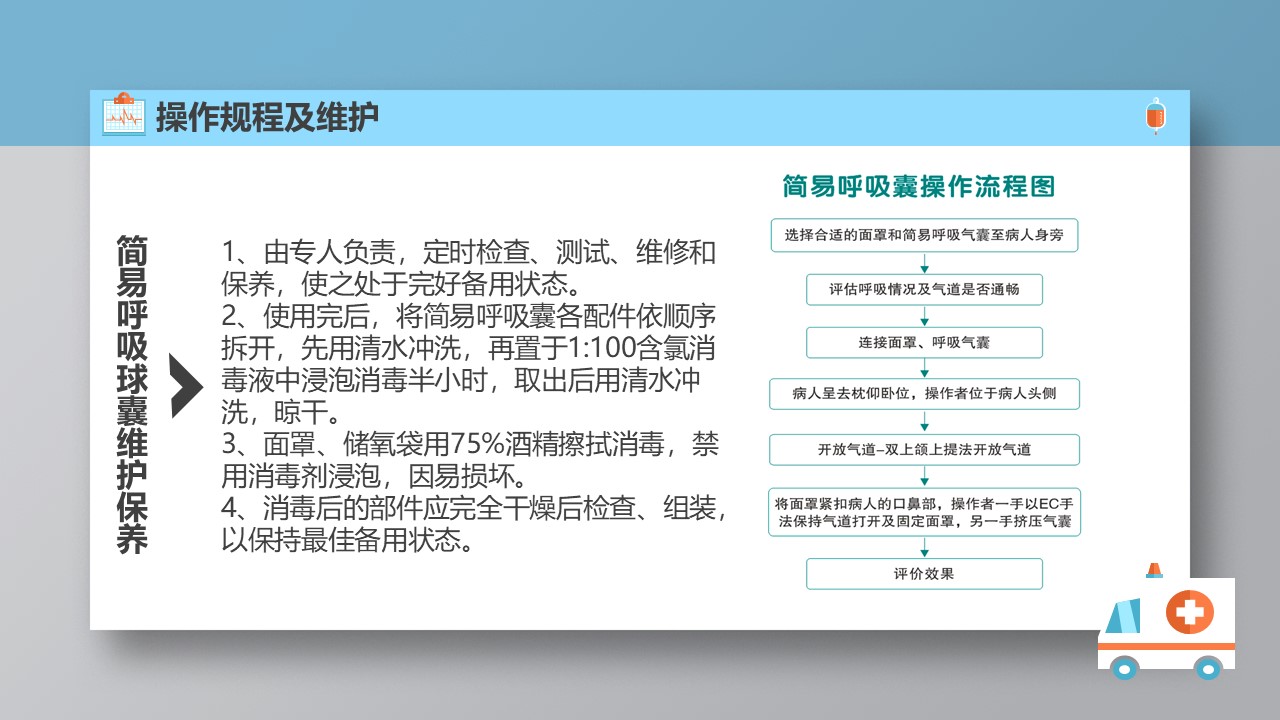Click the ambulance's red cross emblem
Viewport: 1280px width, 720px height.
(x=1188, y=610)
